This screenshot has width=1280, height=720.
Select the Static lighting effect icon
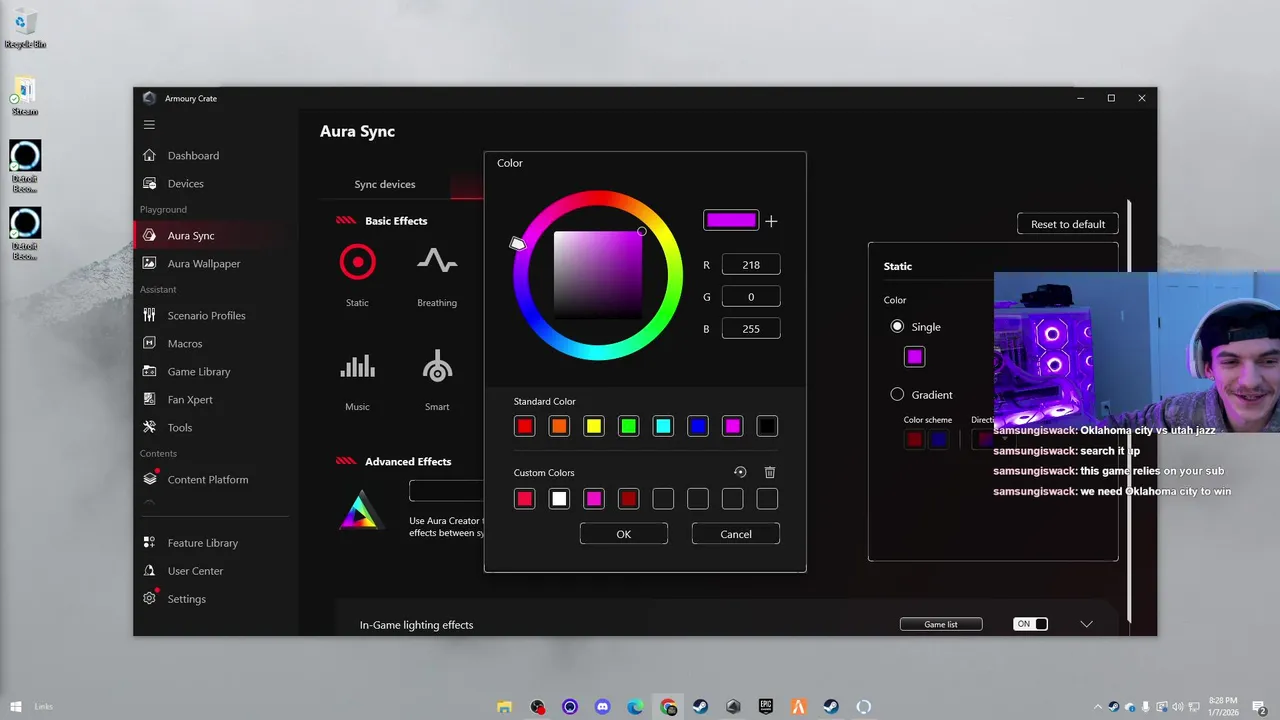(357, 263)
